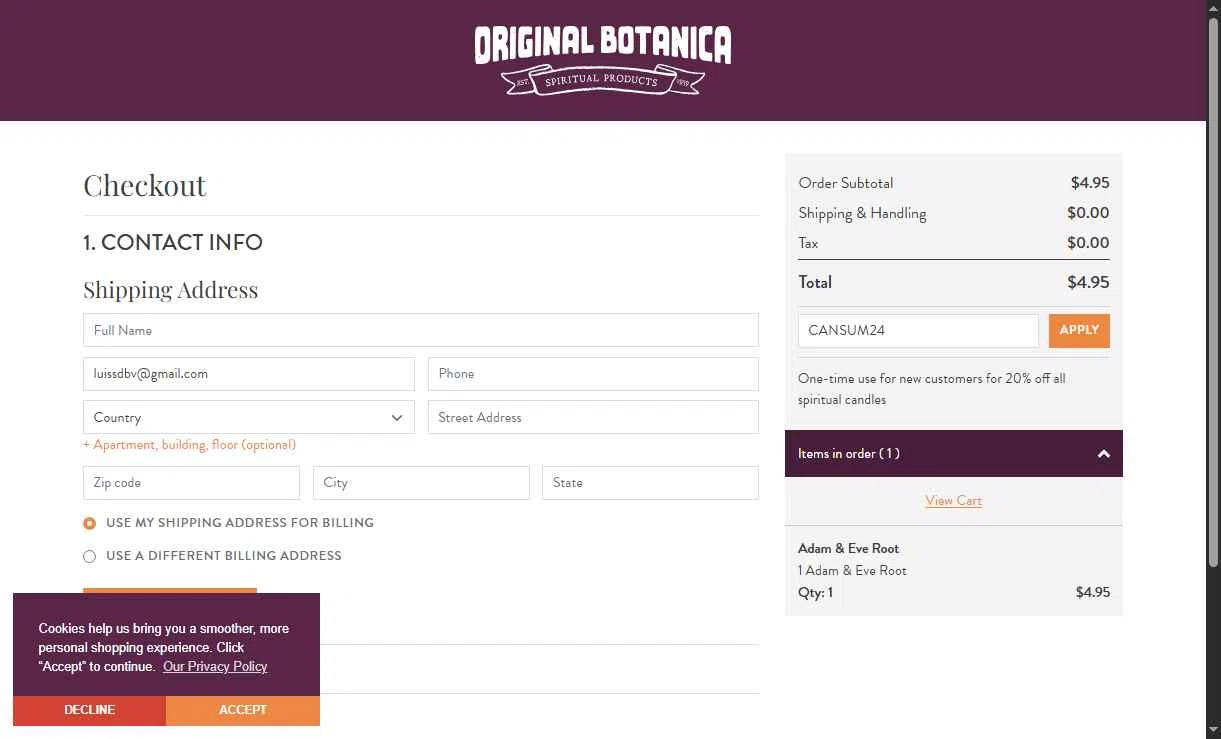Collapse the Items in order chevron

tap(1103, 454)
